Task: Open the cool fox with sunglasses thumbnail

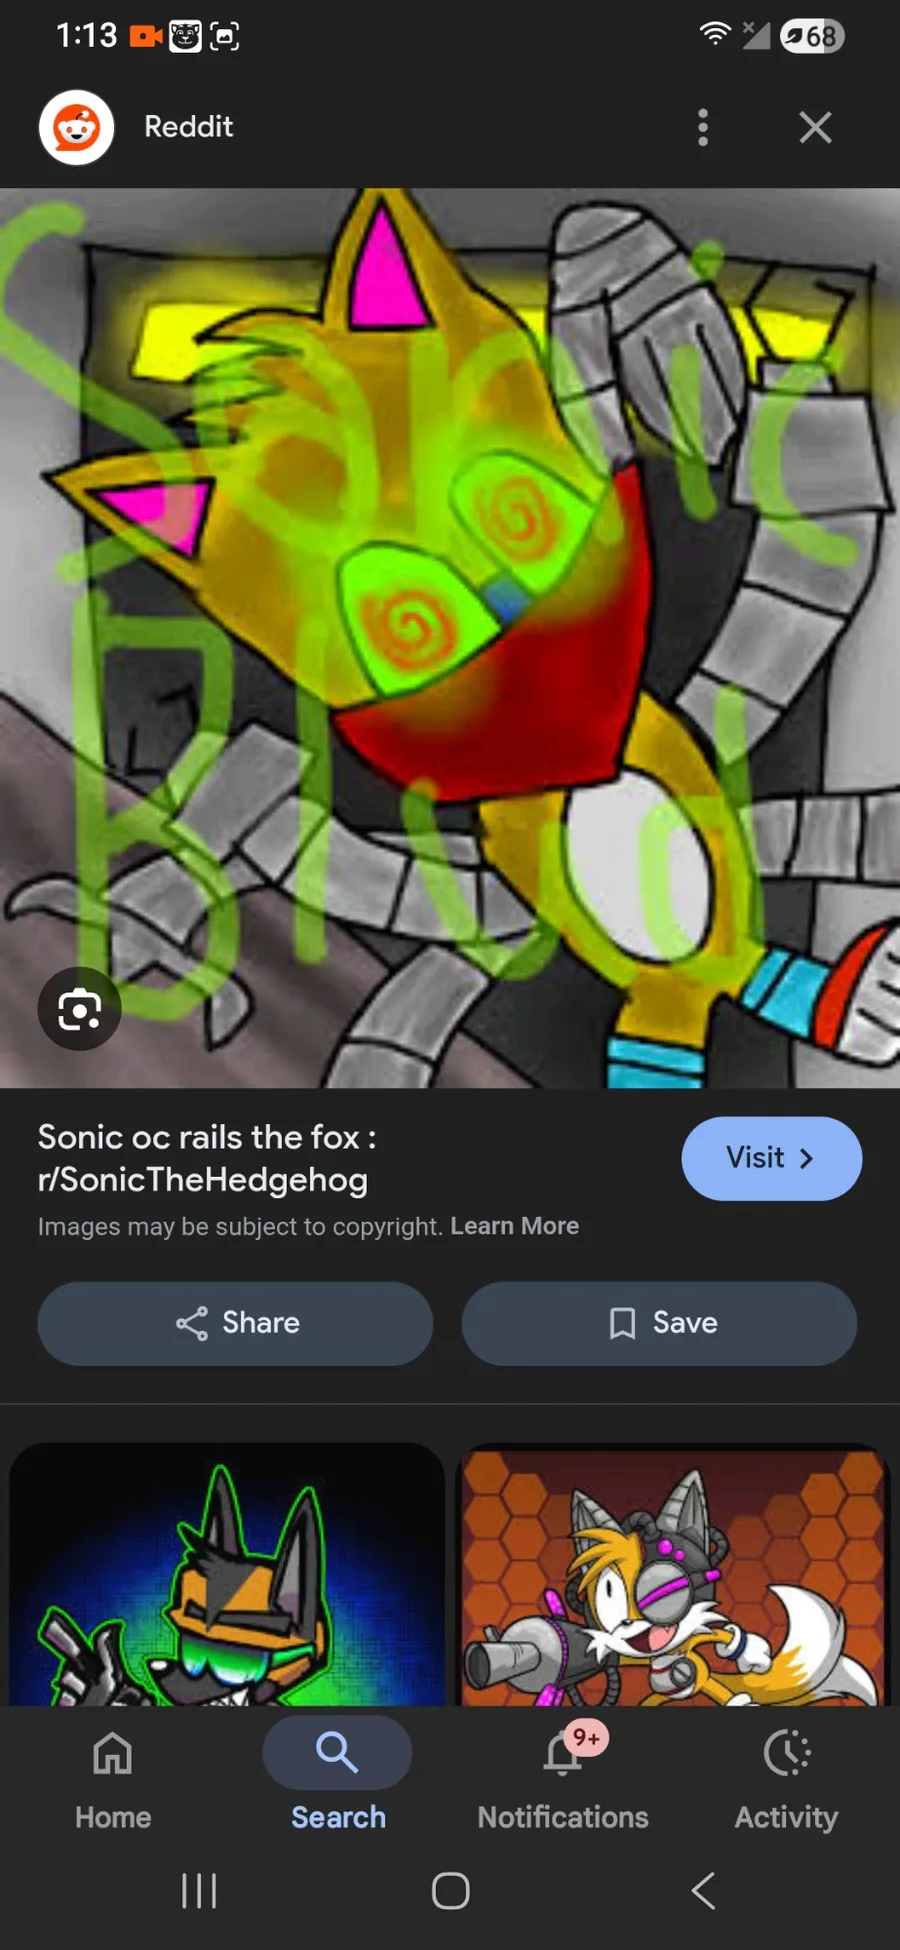Action: click(x=227, y=1574)
